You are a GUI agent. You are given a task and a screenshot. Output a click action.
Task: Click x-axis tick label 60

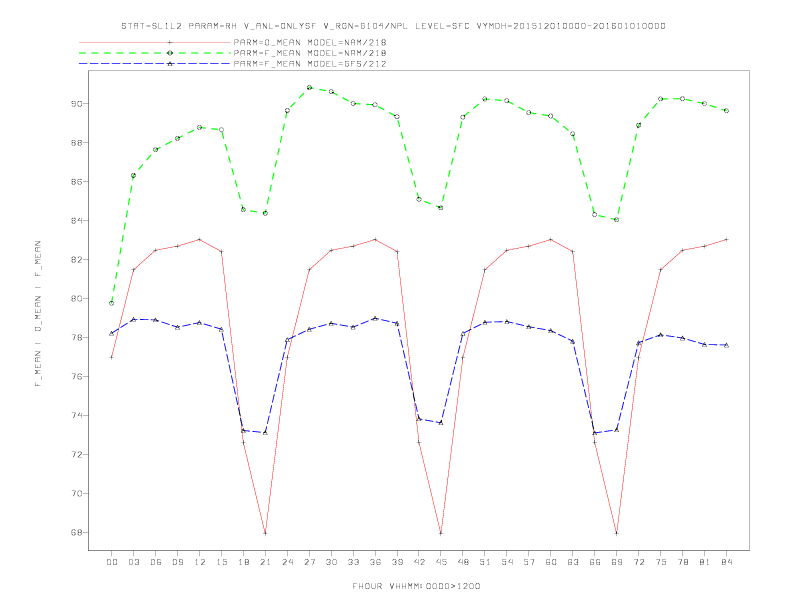pyautogui.click(x=551, y=562)
